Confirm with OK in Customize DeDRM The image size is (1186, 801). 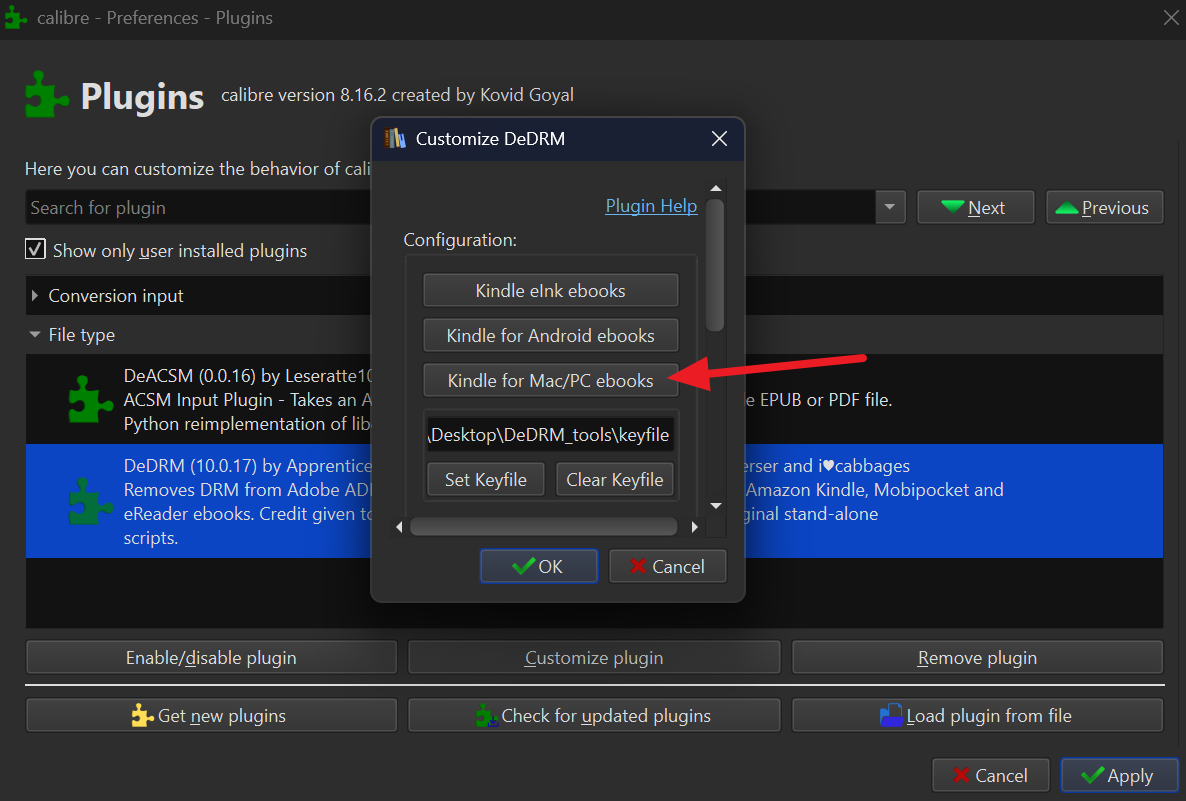click(538, 567)
